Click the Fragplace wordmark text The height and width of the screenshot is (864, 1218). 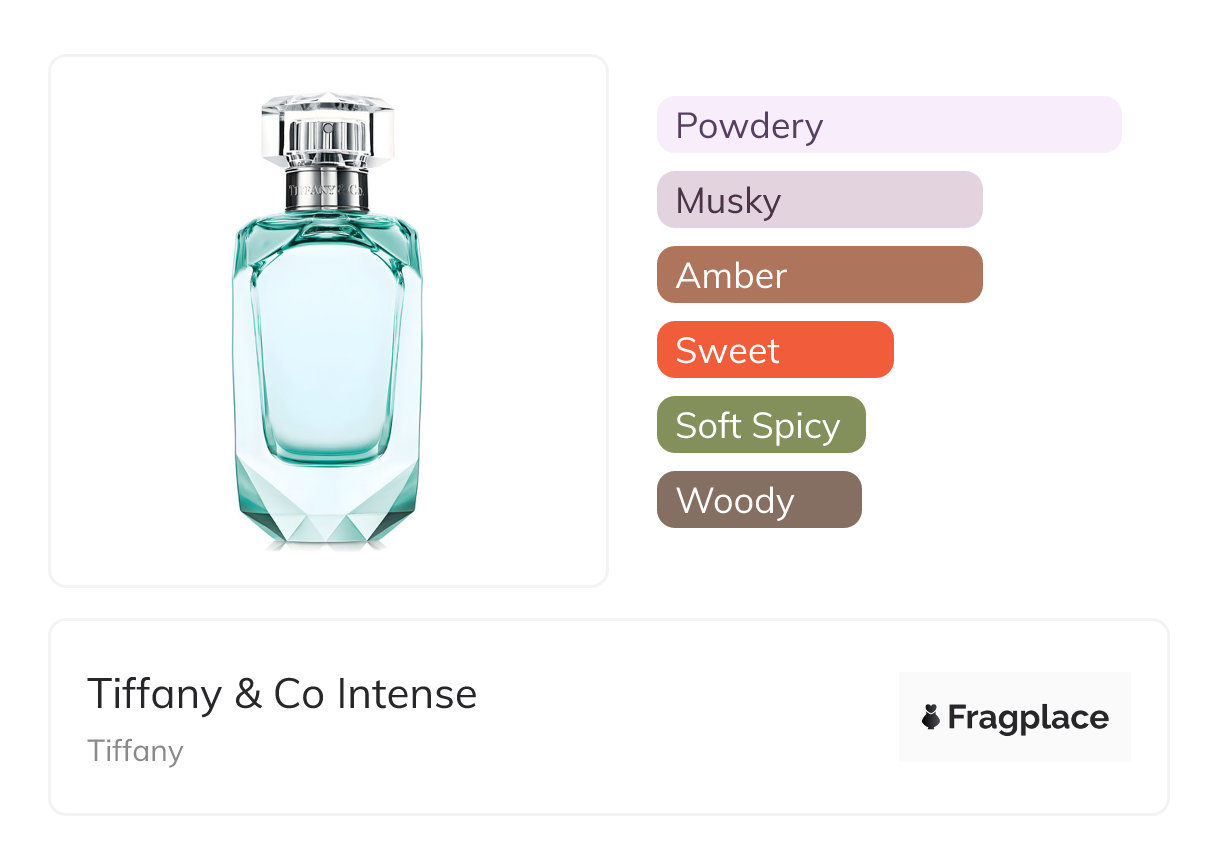1028,717
